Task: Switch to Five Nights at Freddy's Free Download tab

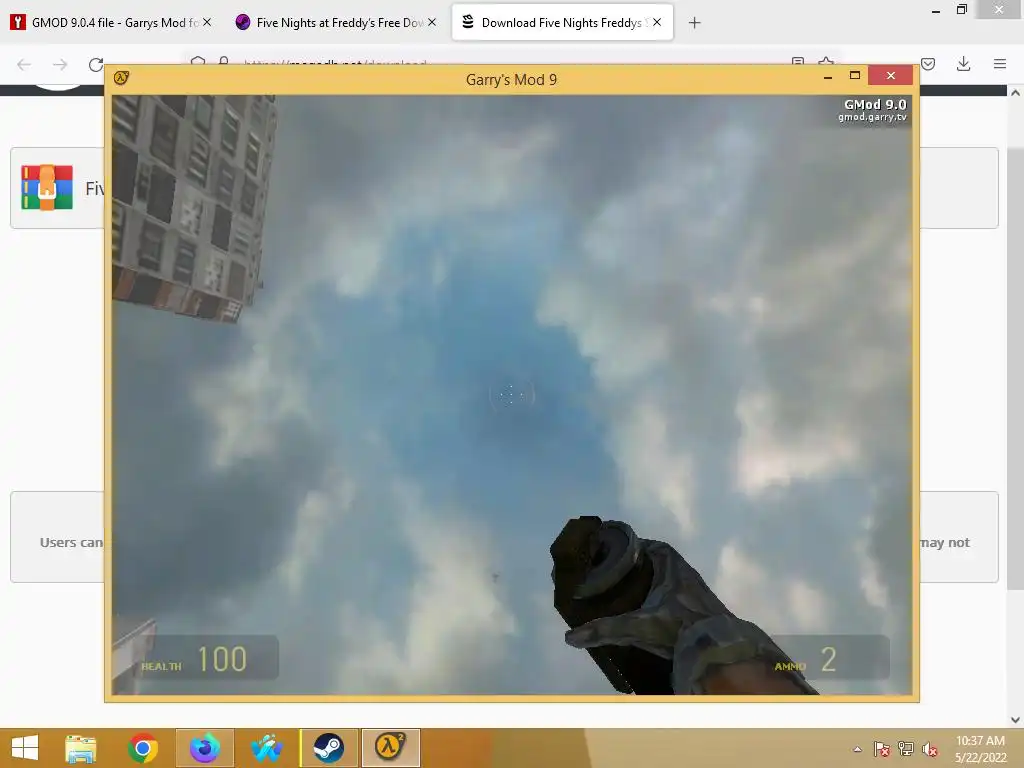Action: [x=336, y=22]
